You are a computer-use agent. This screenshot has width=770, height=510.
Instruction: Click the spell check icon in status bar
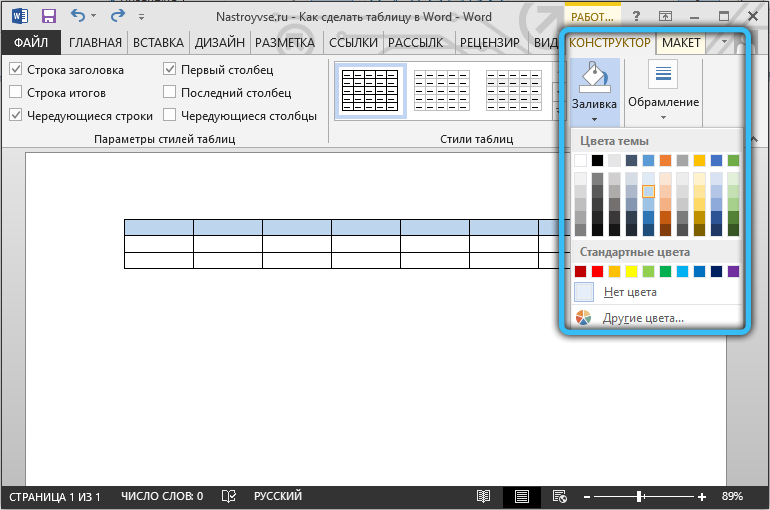(x=229, y=496)
